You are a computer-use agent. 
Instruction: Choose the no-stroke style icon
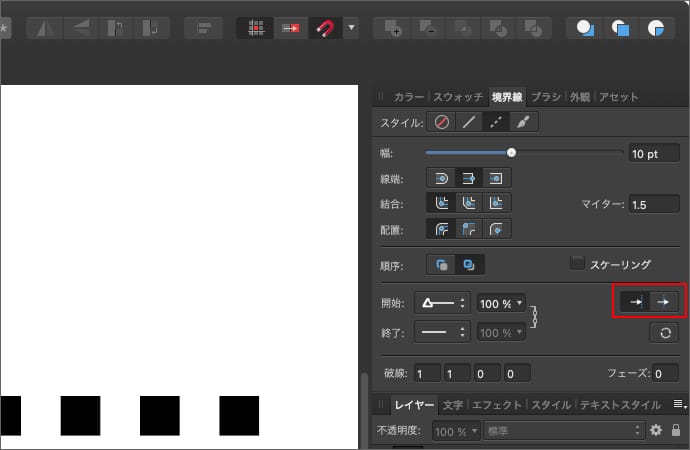pyautogui.click(x=442, y=122)
